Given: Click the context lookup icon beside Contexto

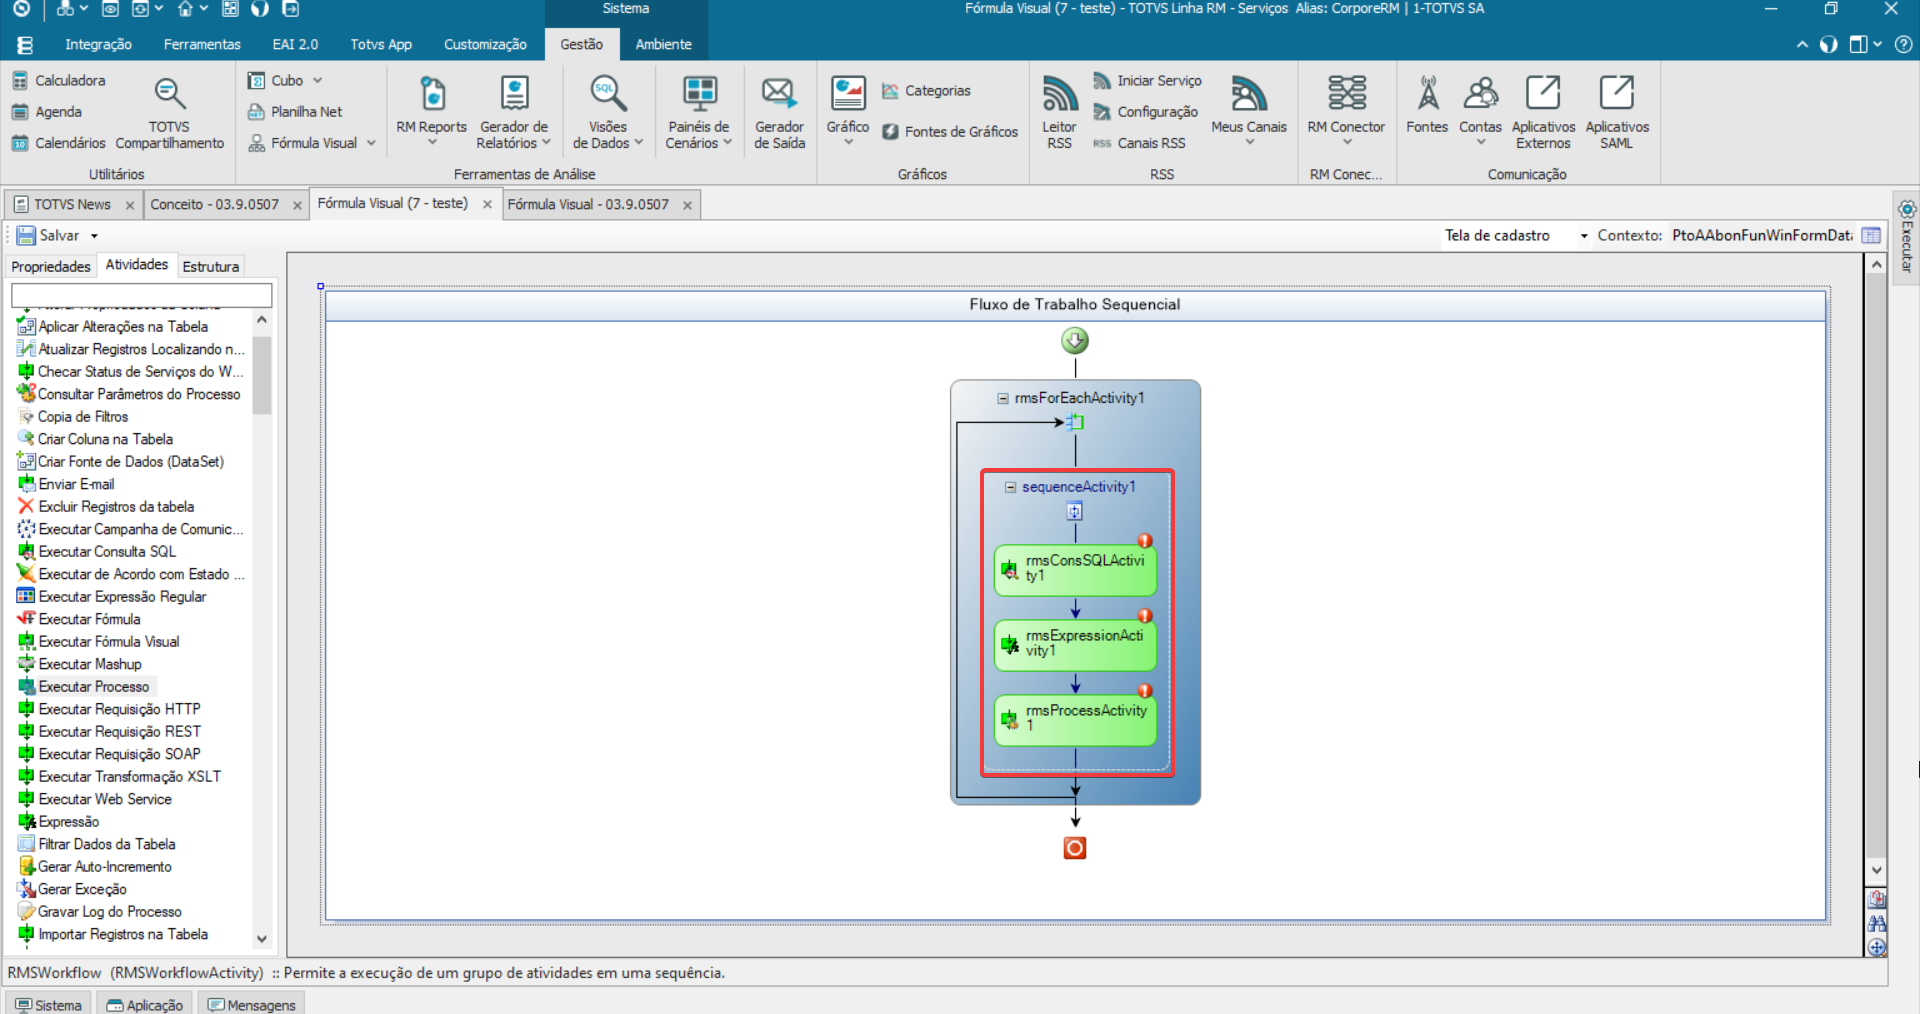Looking at the screenshot, I should coord(1872,235).
